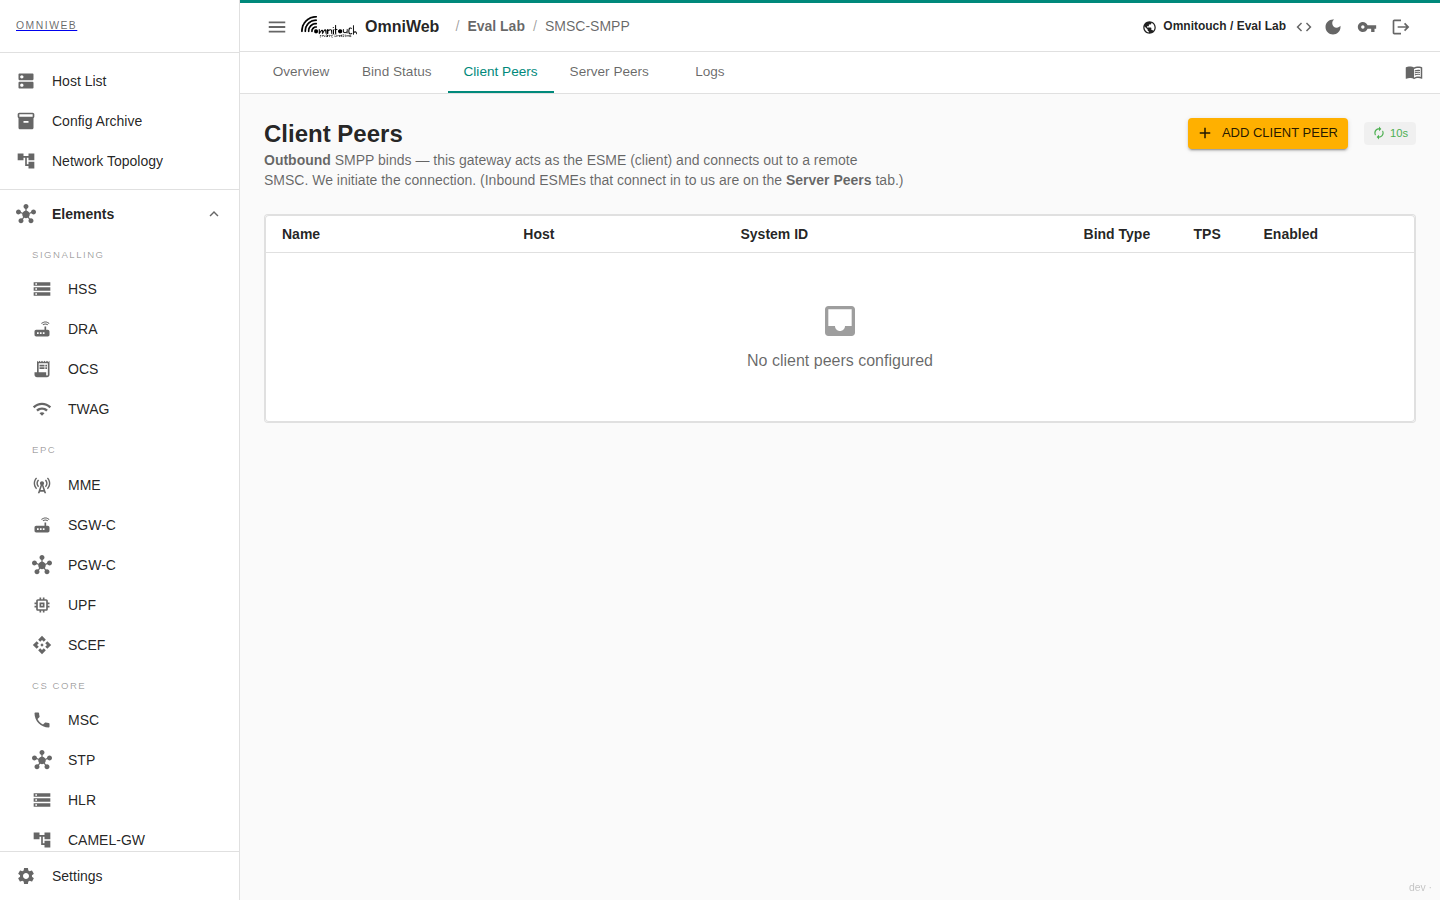This screenshot has height=900, width=1440.
Task: Open the documentation book icon
Action: pyautogui.click(x=1414, y=73)
